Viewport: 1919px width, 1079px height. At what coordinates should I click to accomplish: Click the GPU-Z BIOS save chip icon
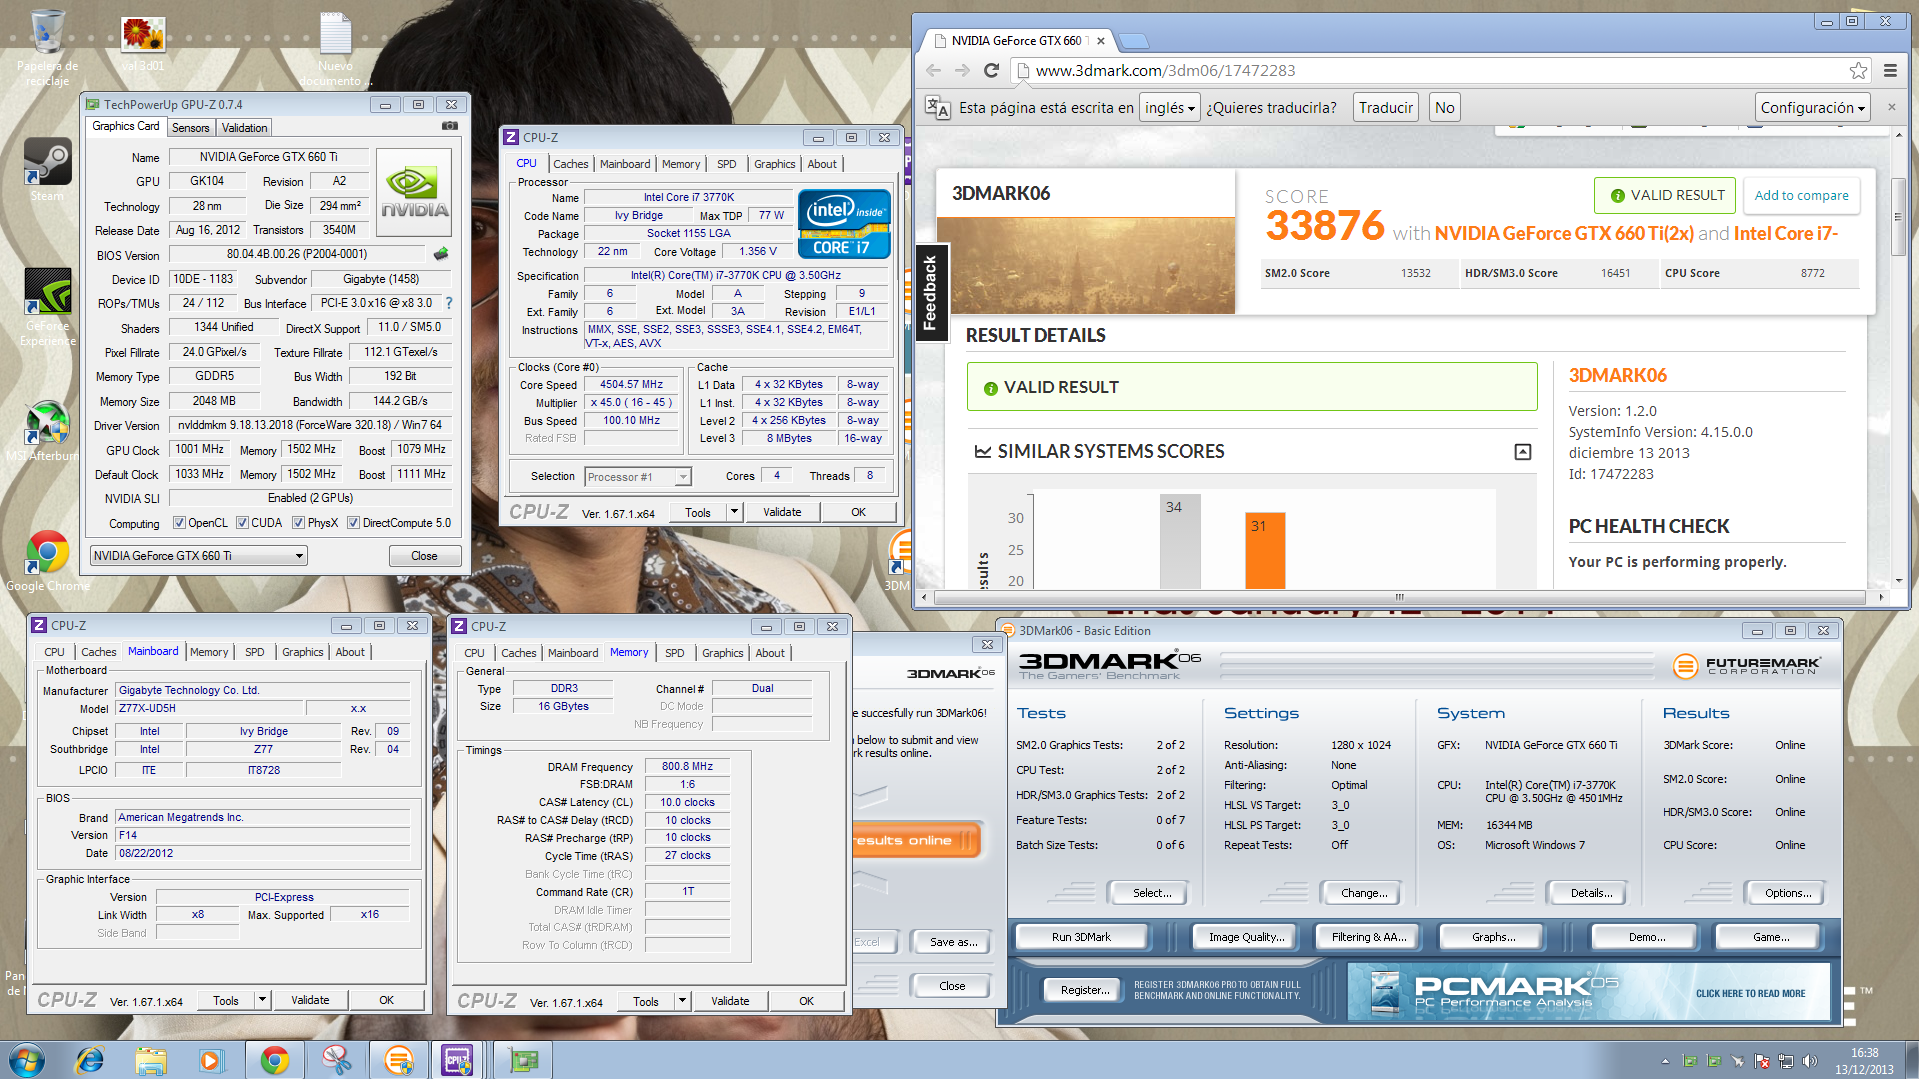[441, 254]
